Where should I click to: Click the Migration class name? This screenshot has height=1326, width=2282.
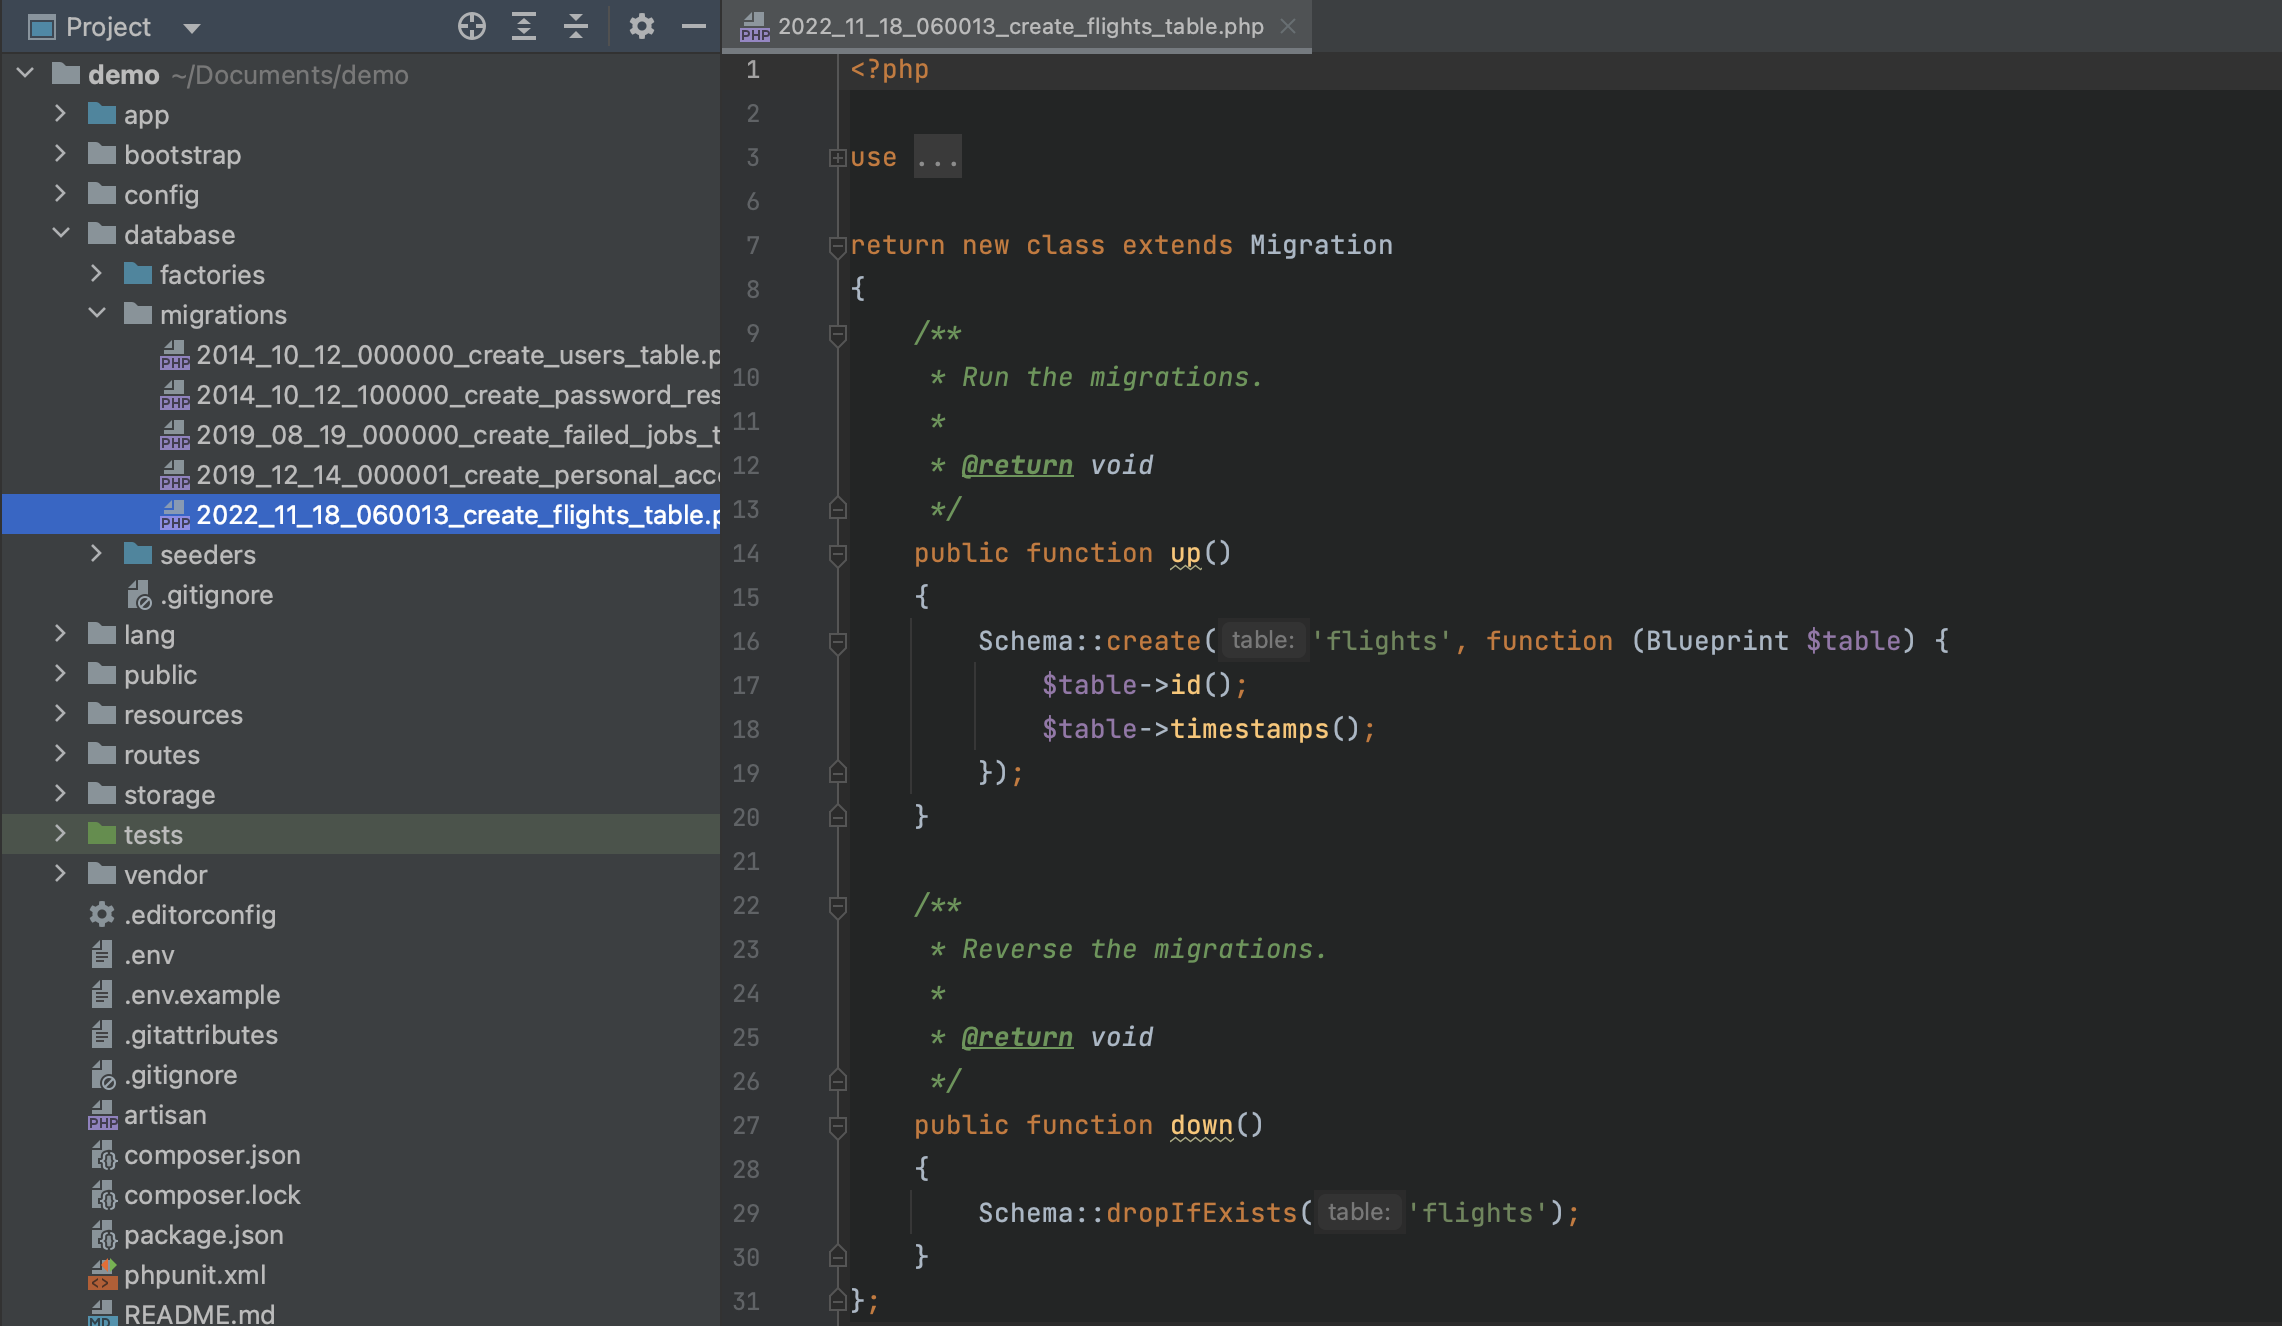pyautogui.click(x=1321, y=245)
